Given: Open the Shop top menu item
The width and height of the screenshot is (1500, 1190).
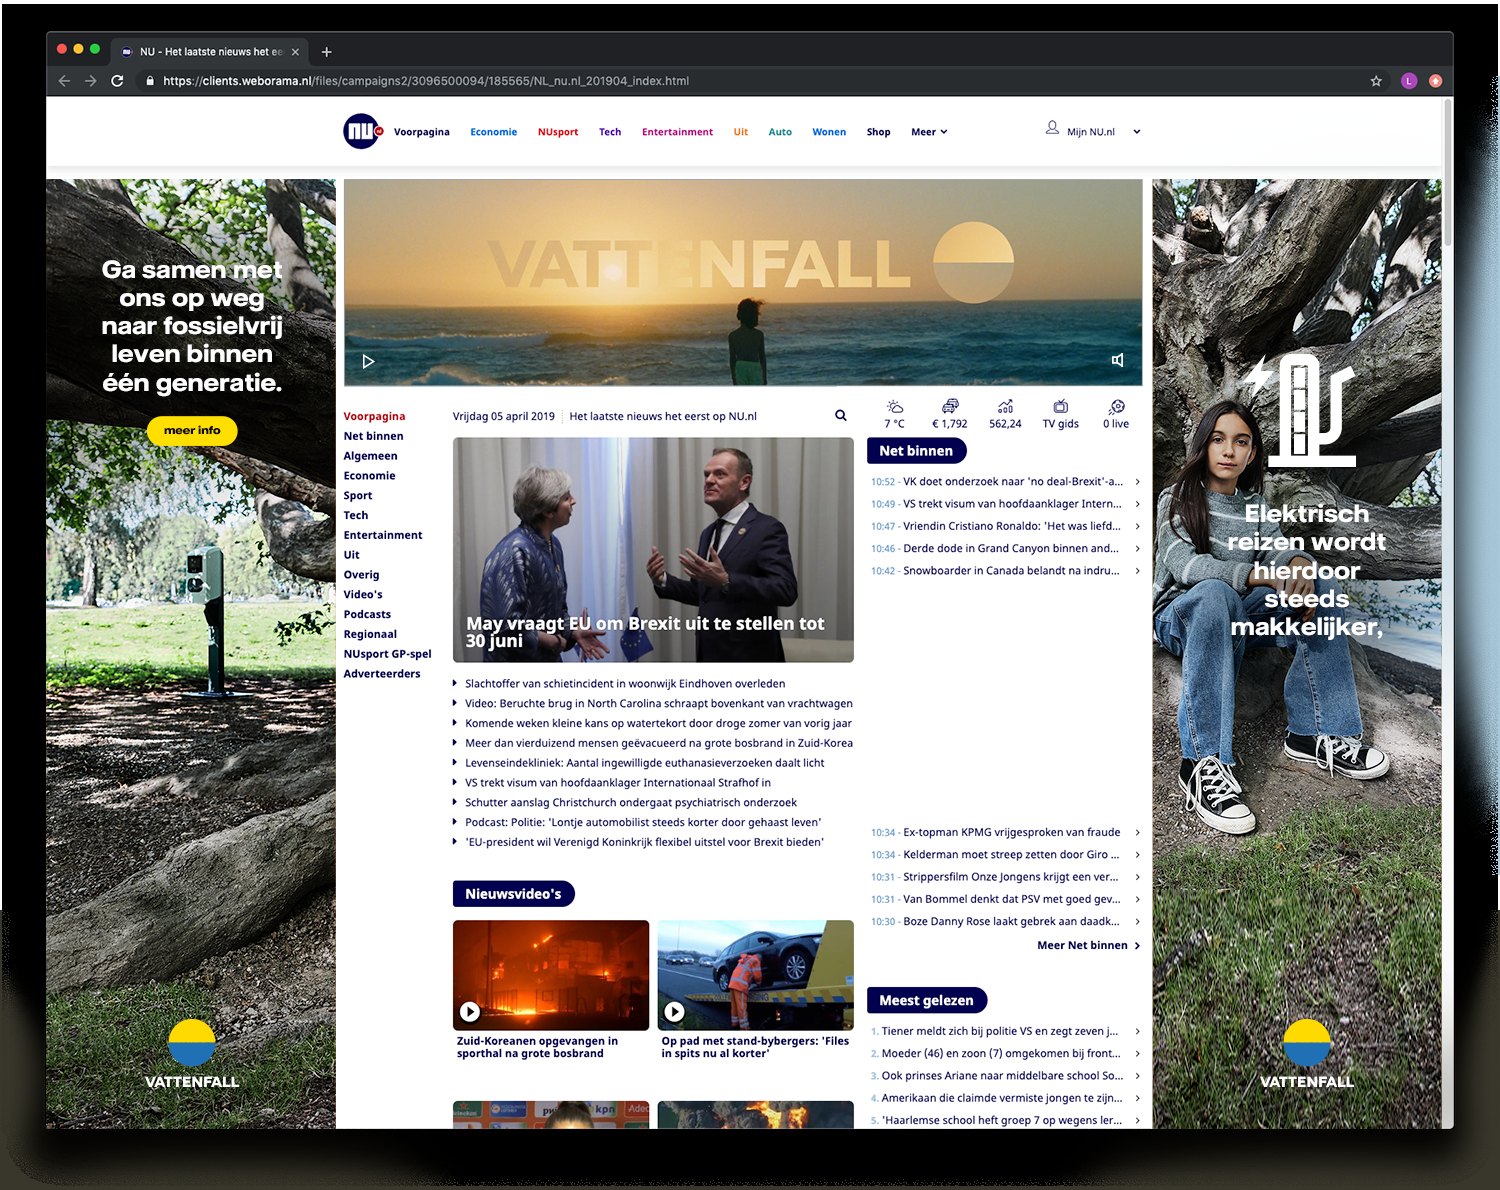Looking at the screenshot, I should point(878,132).
